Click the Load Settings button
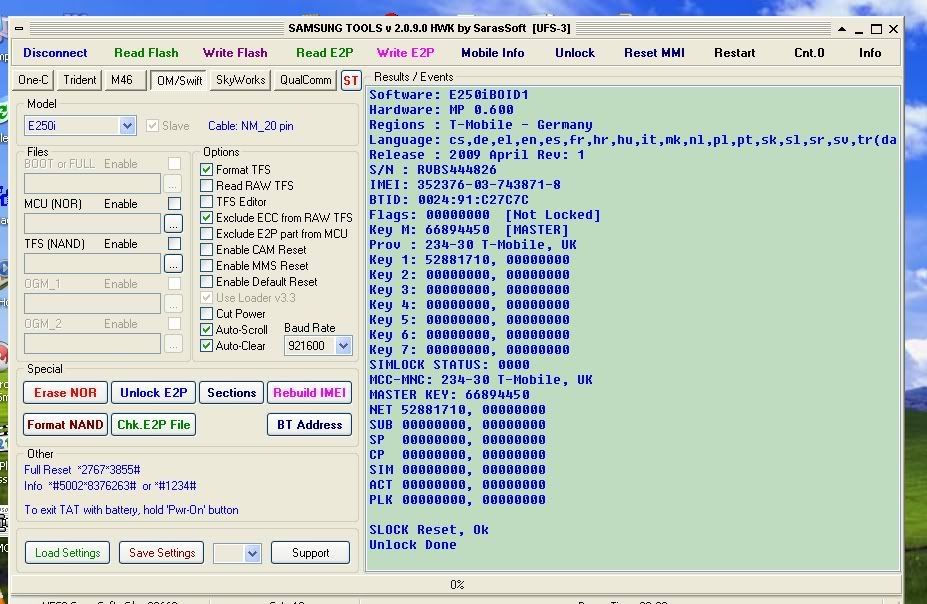 click(67, 553)
